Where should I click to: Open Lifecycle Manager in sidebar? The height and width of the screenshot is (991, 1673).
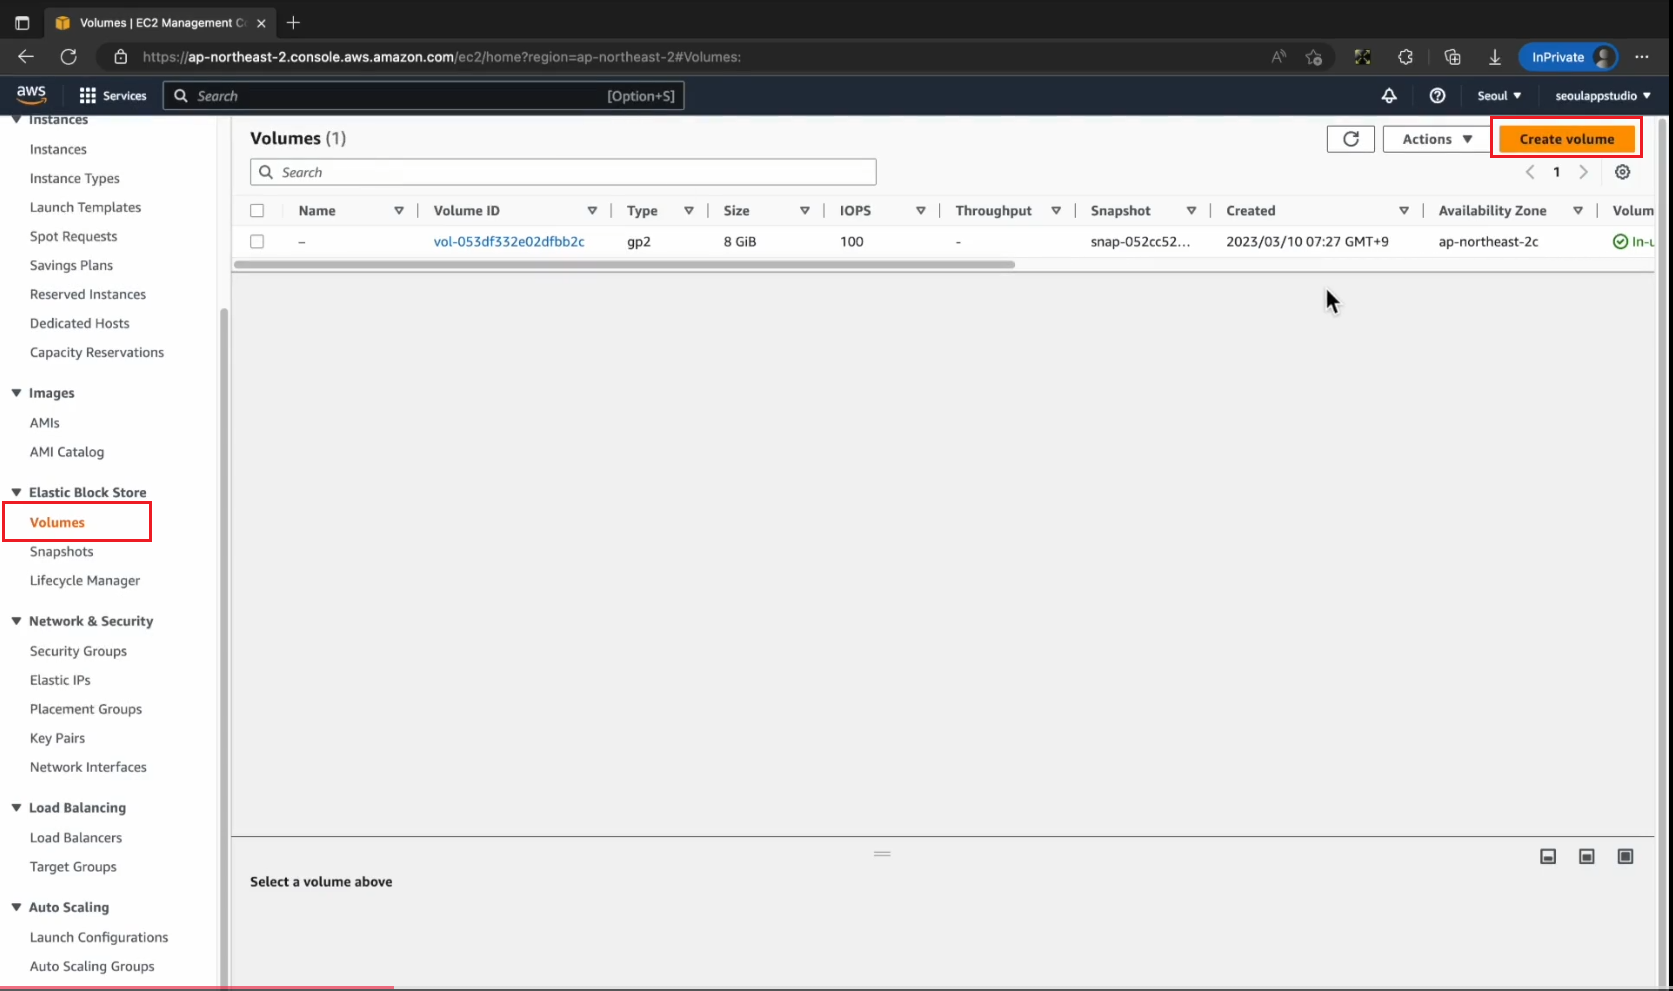85,580
